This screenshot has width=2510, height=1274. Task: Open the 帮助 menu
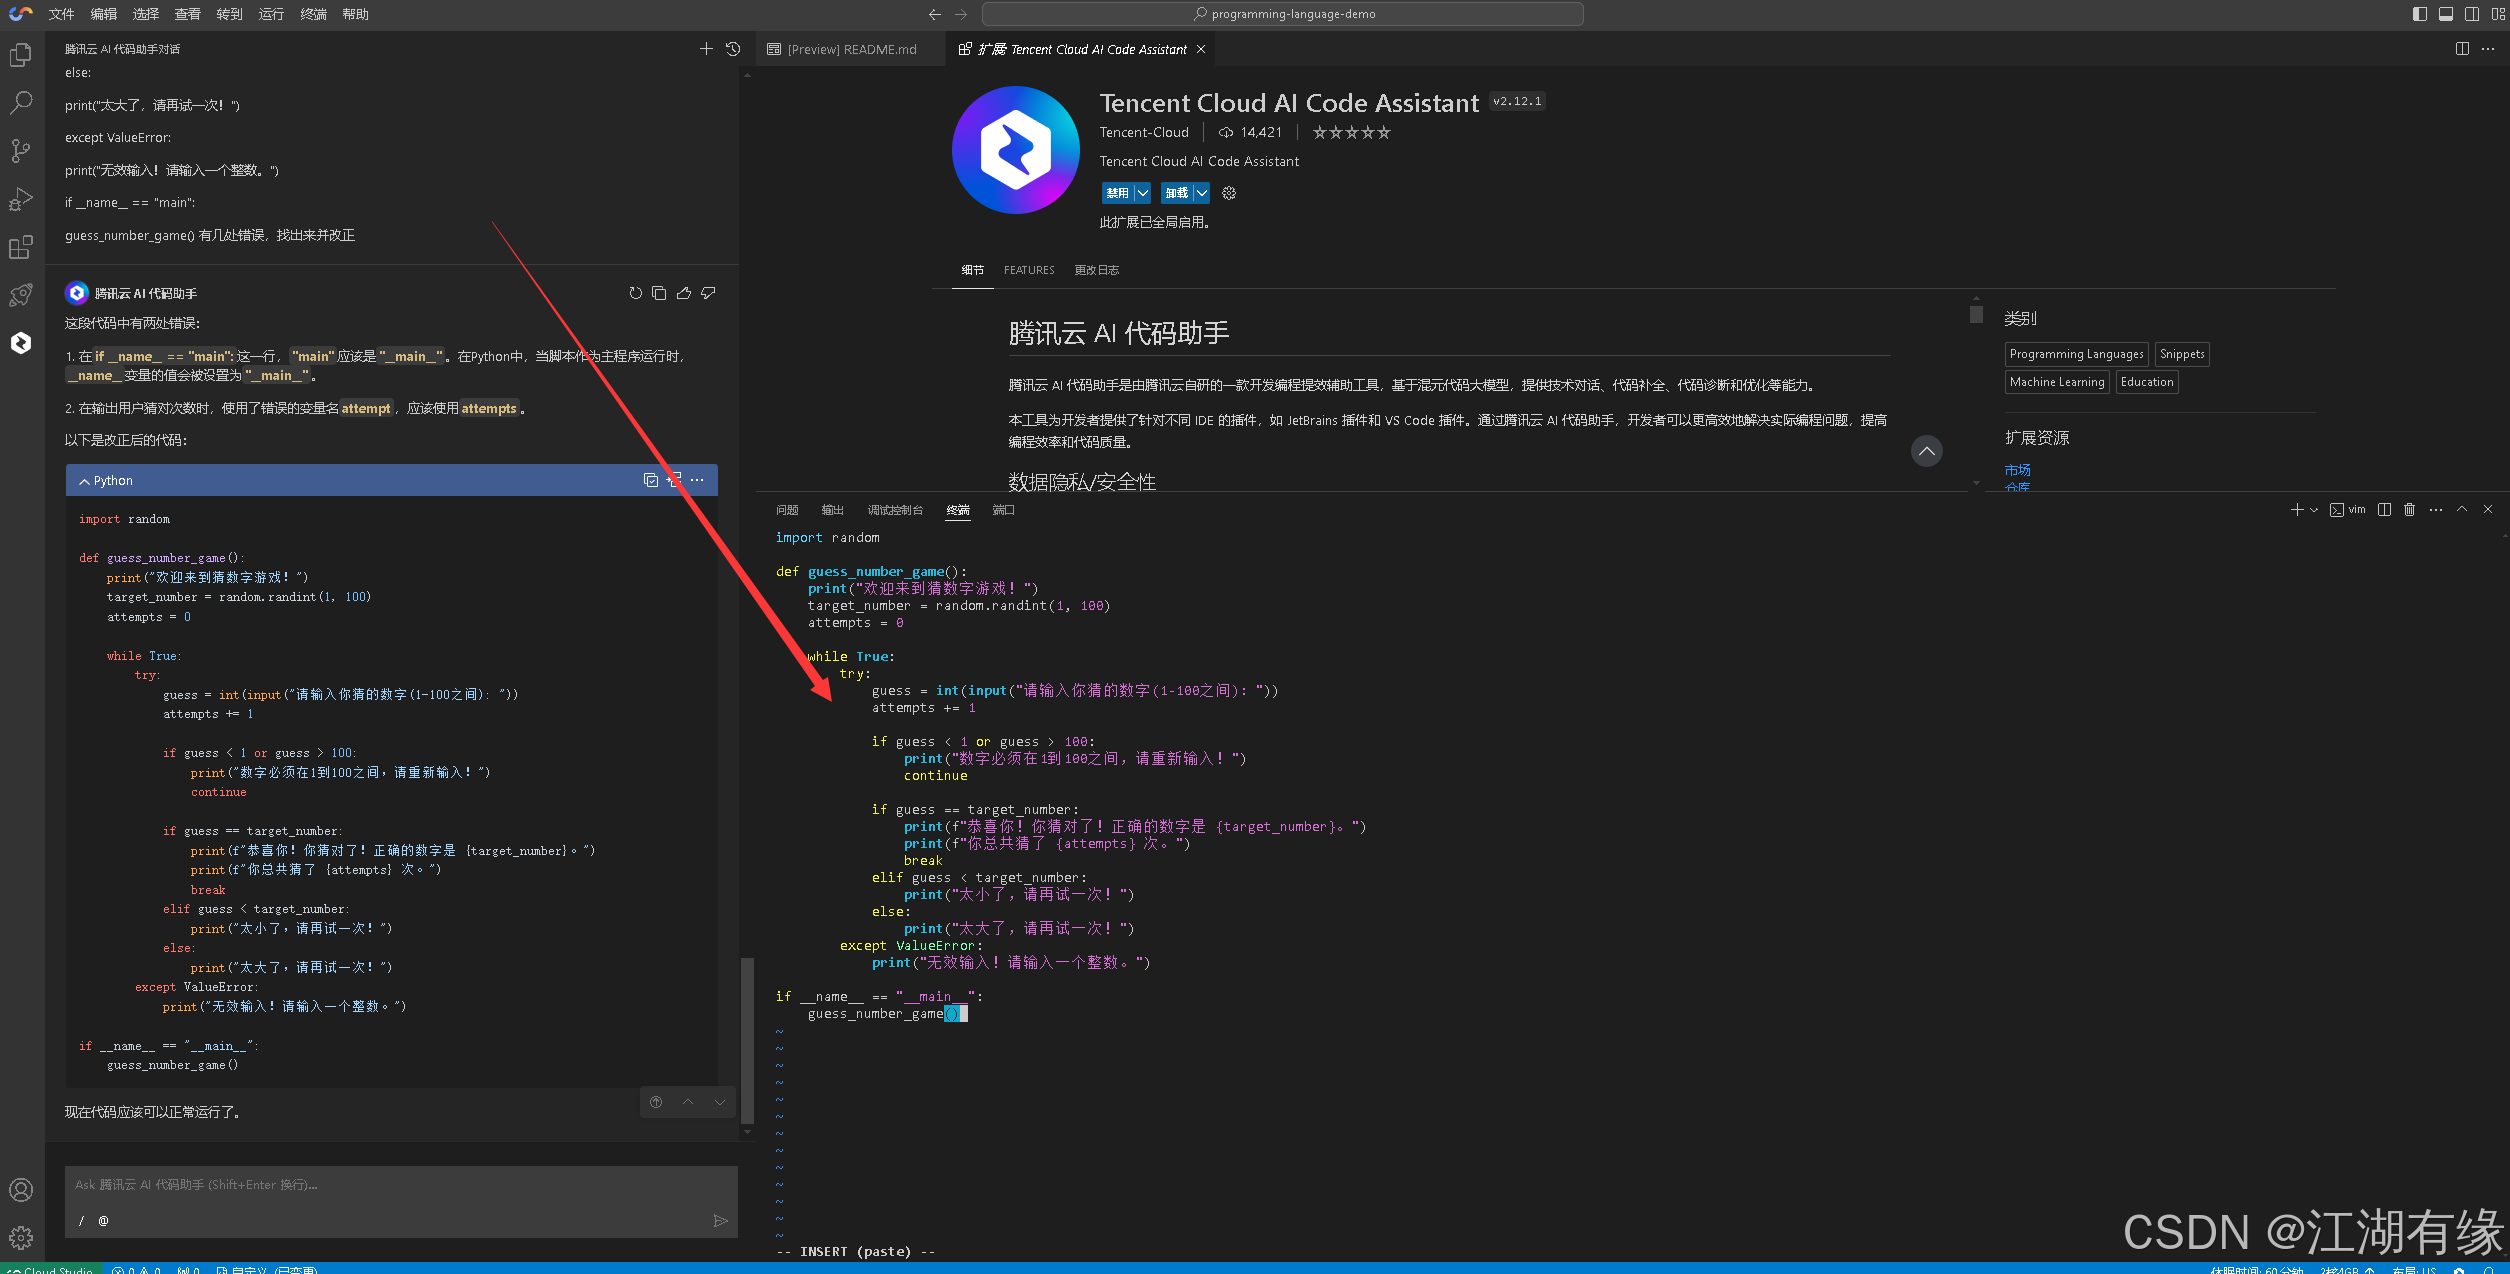356,14
